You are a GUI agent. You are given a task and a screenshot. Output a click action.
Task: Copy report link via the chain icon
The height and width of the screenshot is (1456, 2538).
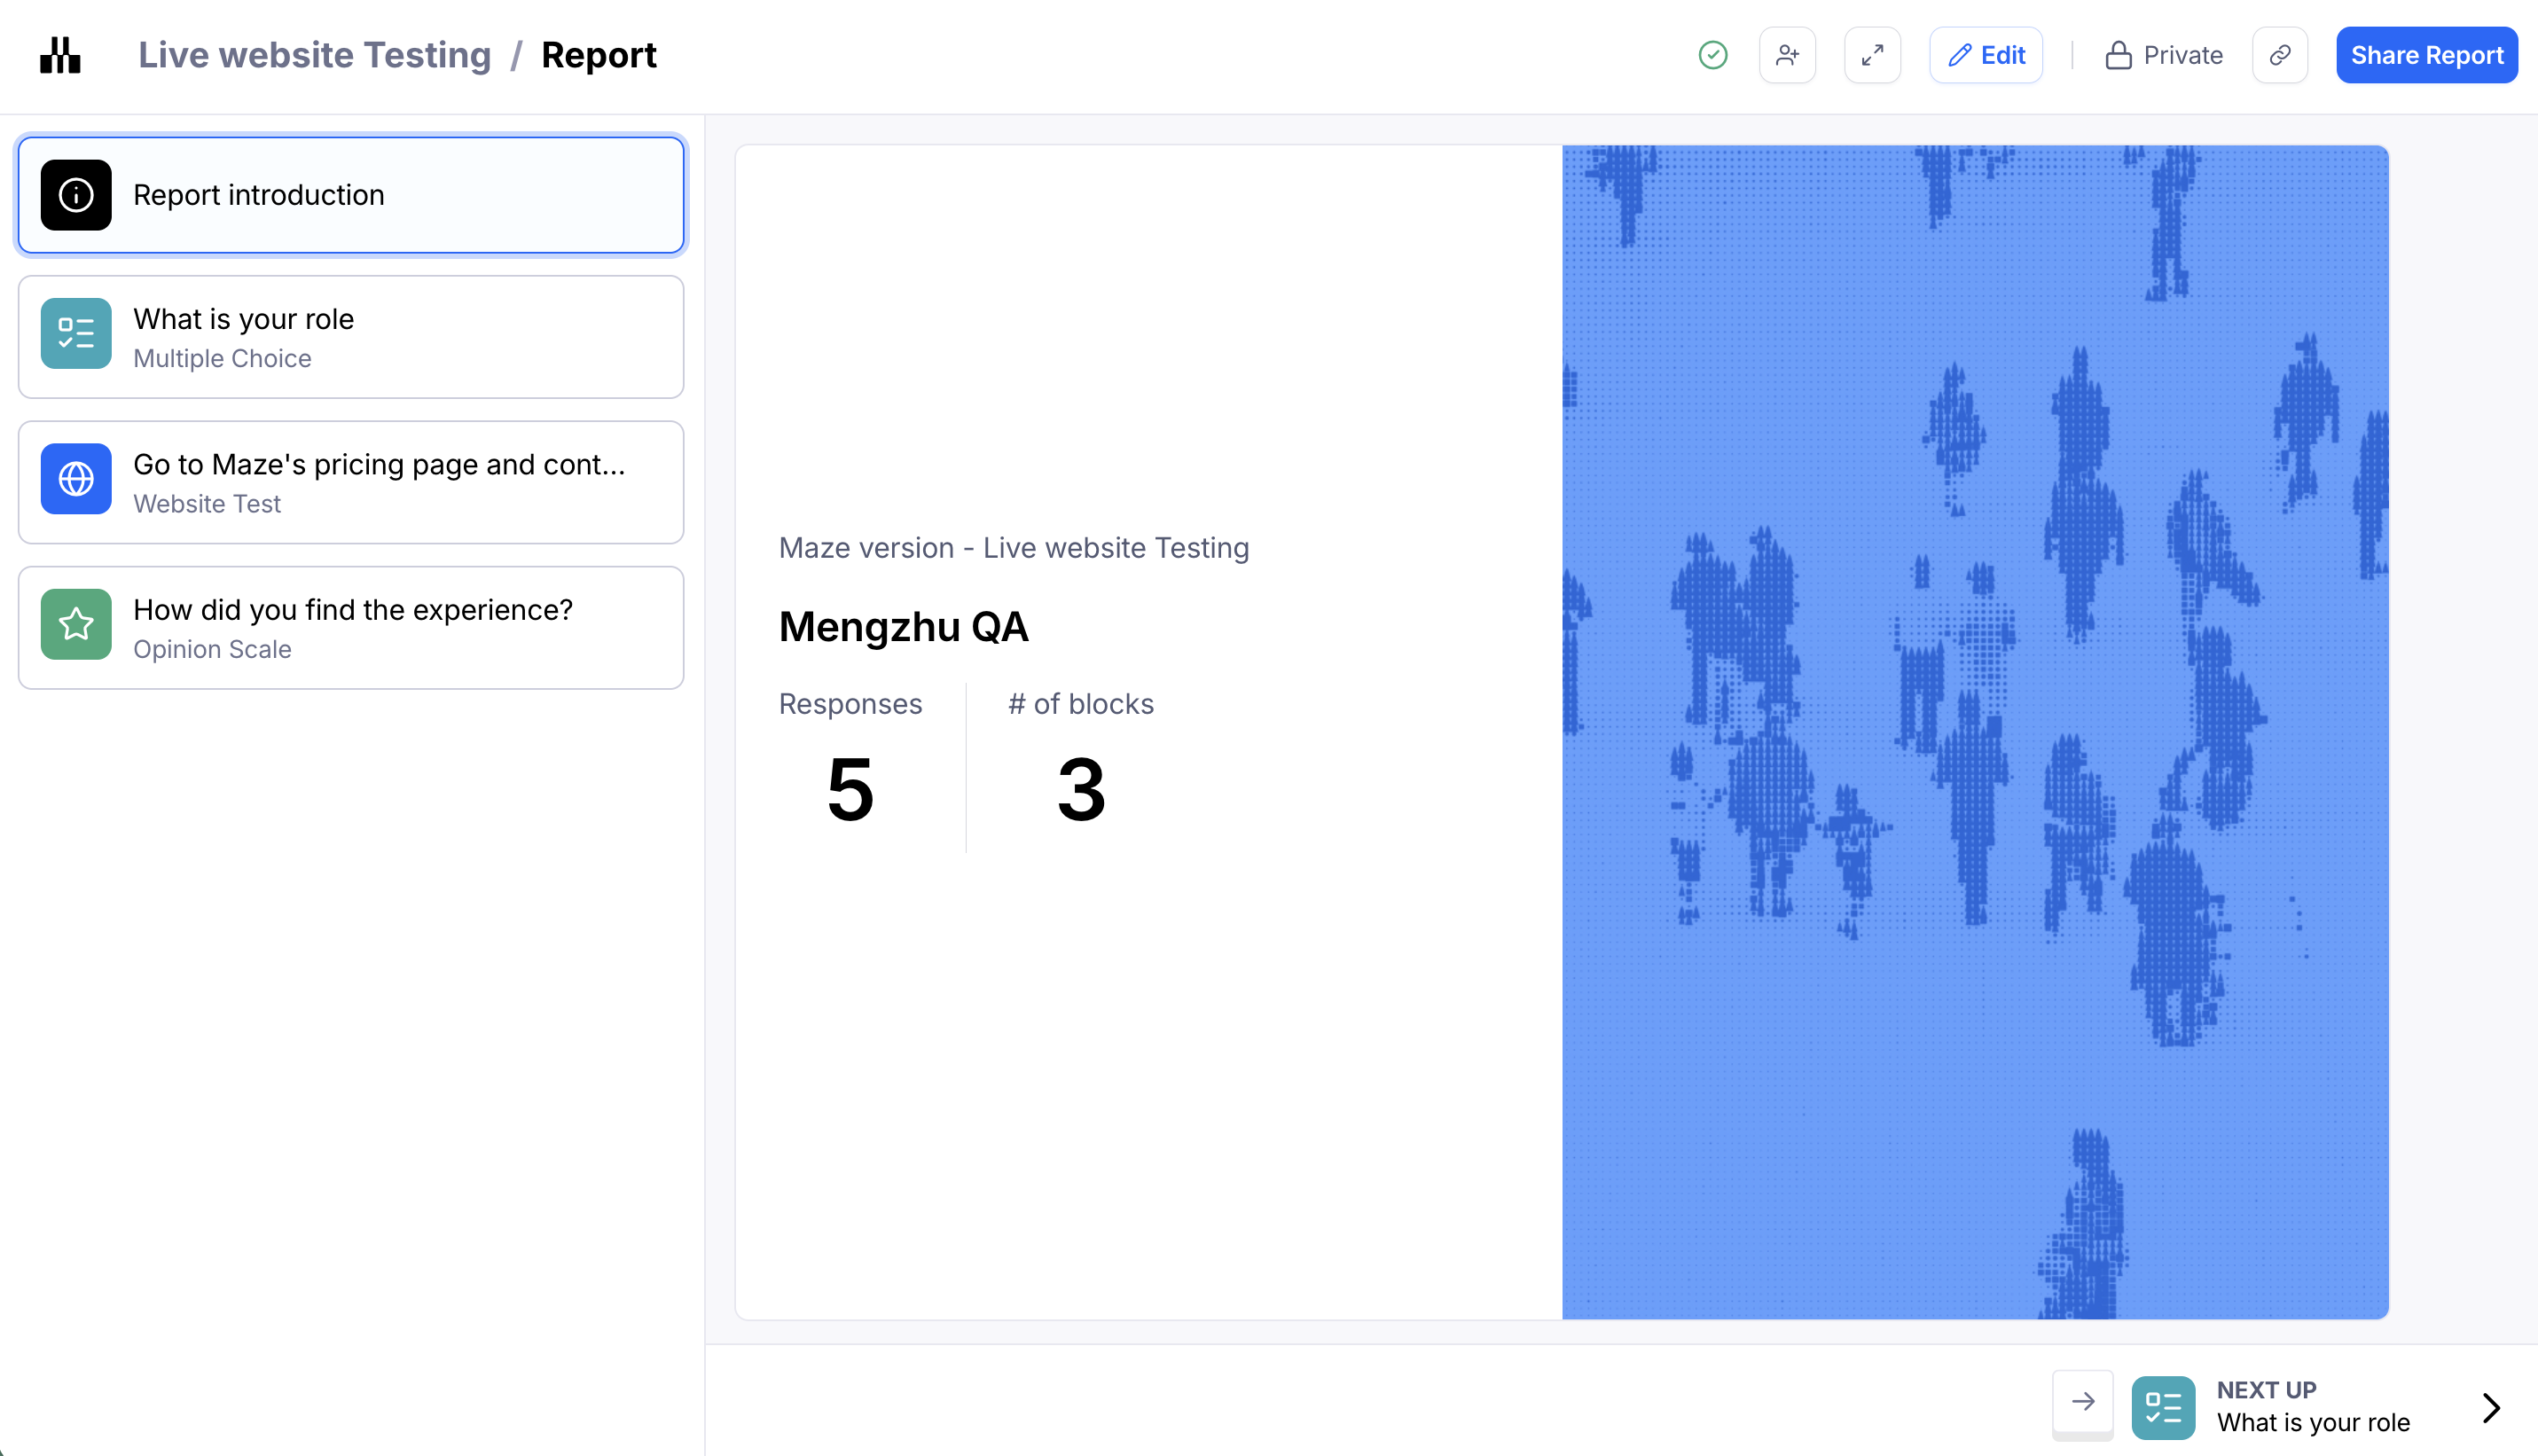(x=2279, y=55)
